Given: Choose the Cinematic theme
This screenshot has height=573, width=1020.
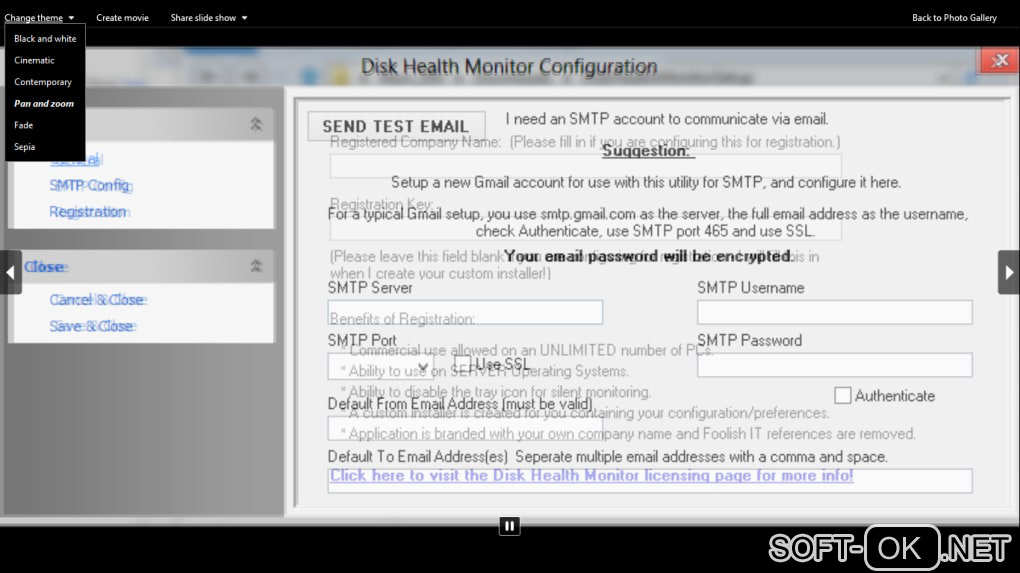Looking at the screenshot, I should 34,60.
